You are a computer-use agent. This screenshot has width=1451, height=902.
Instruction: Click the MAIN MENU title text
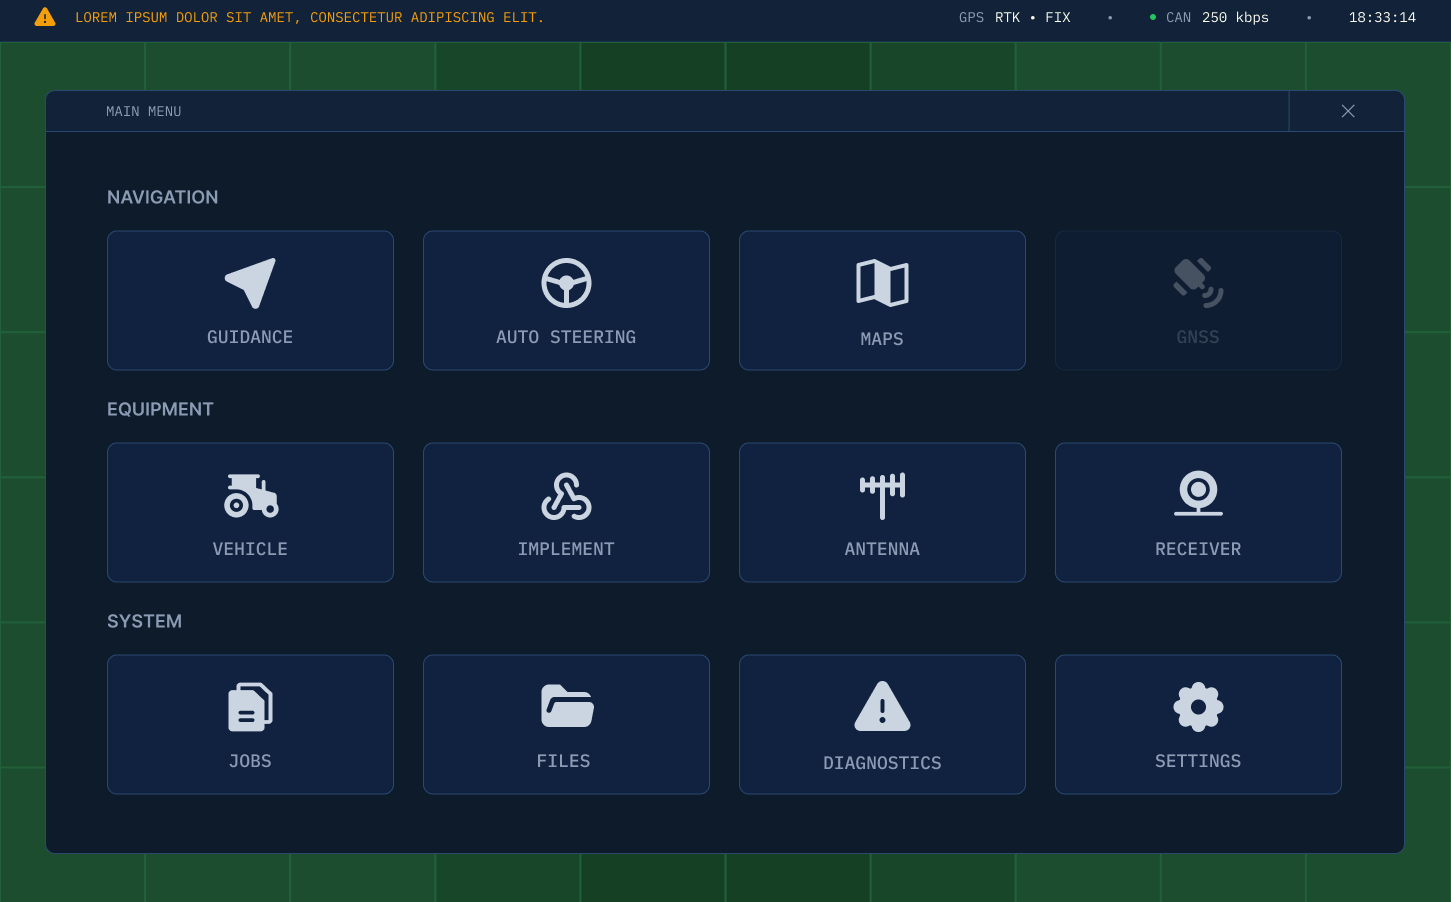[x=144, y=111]
